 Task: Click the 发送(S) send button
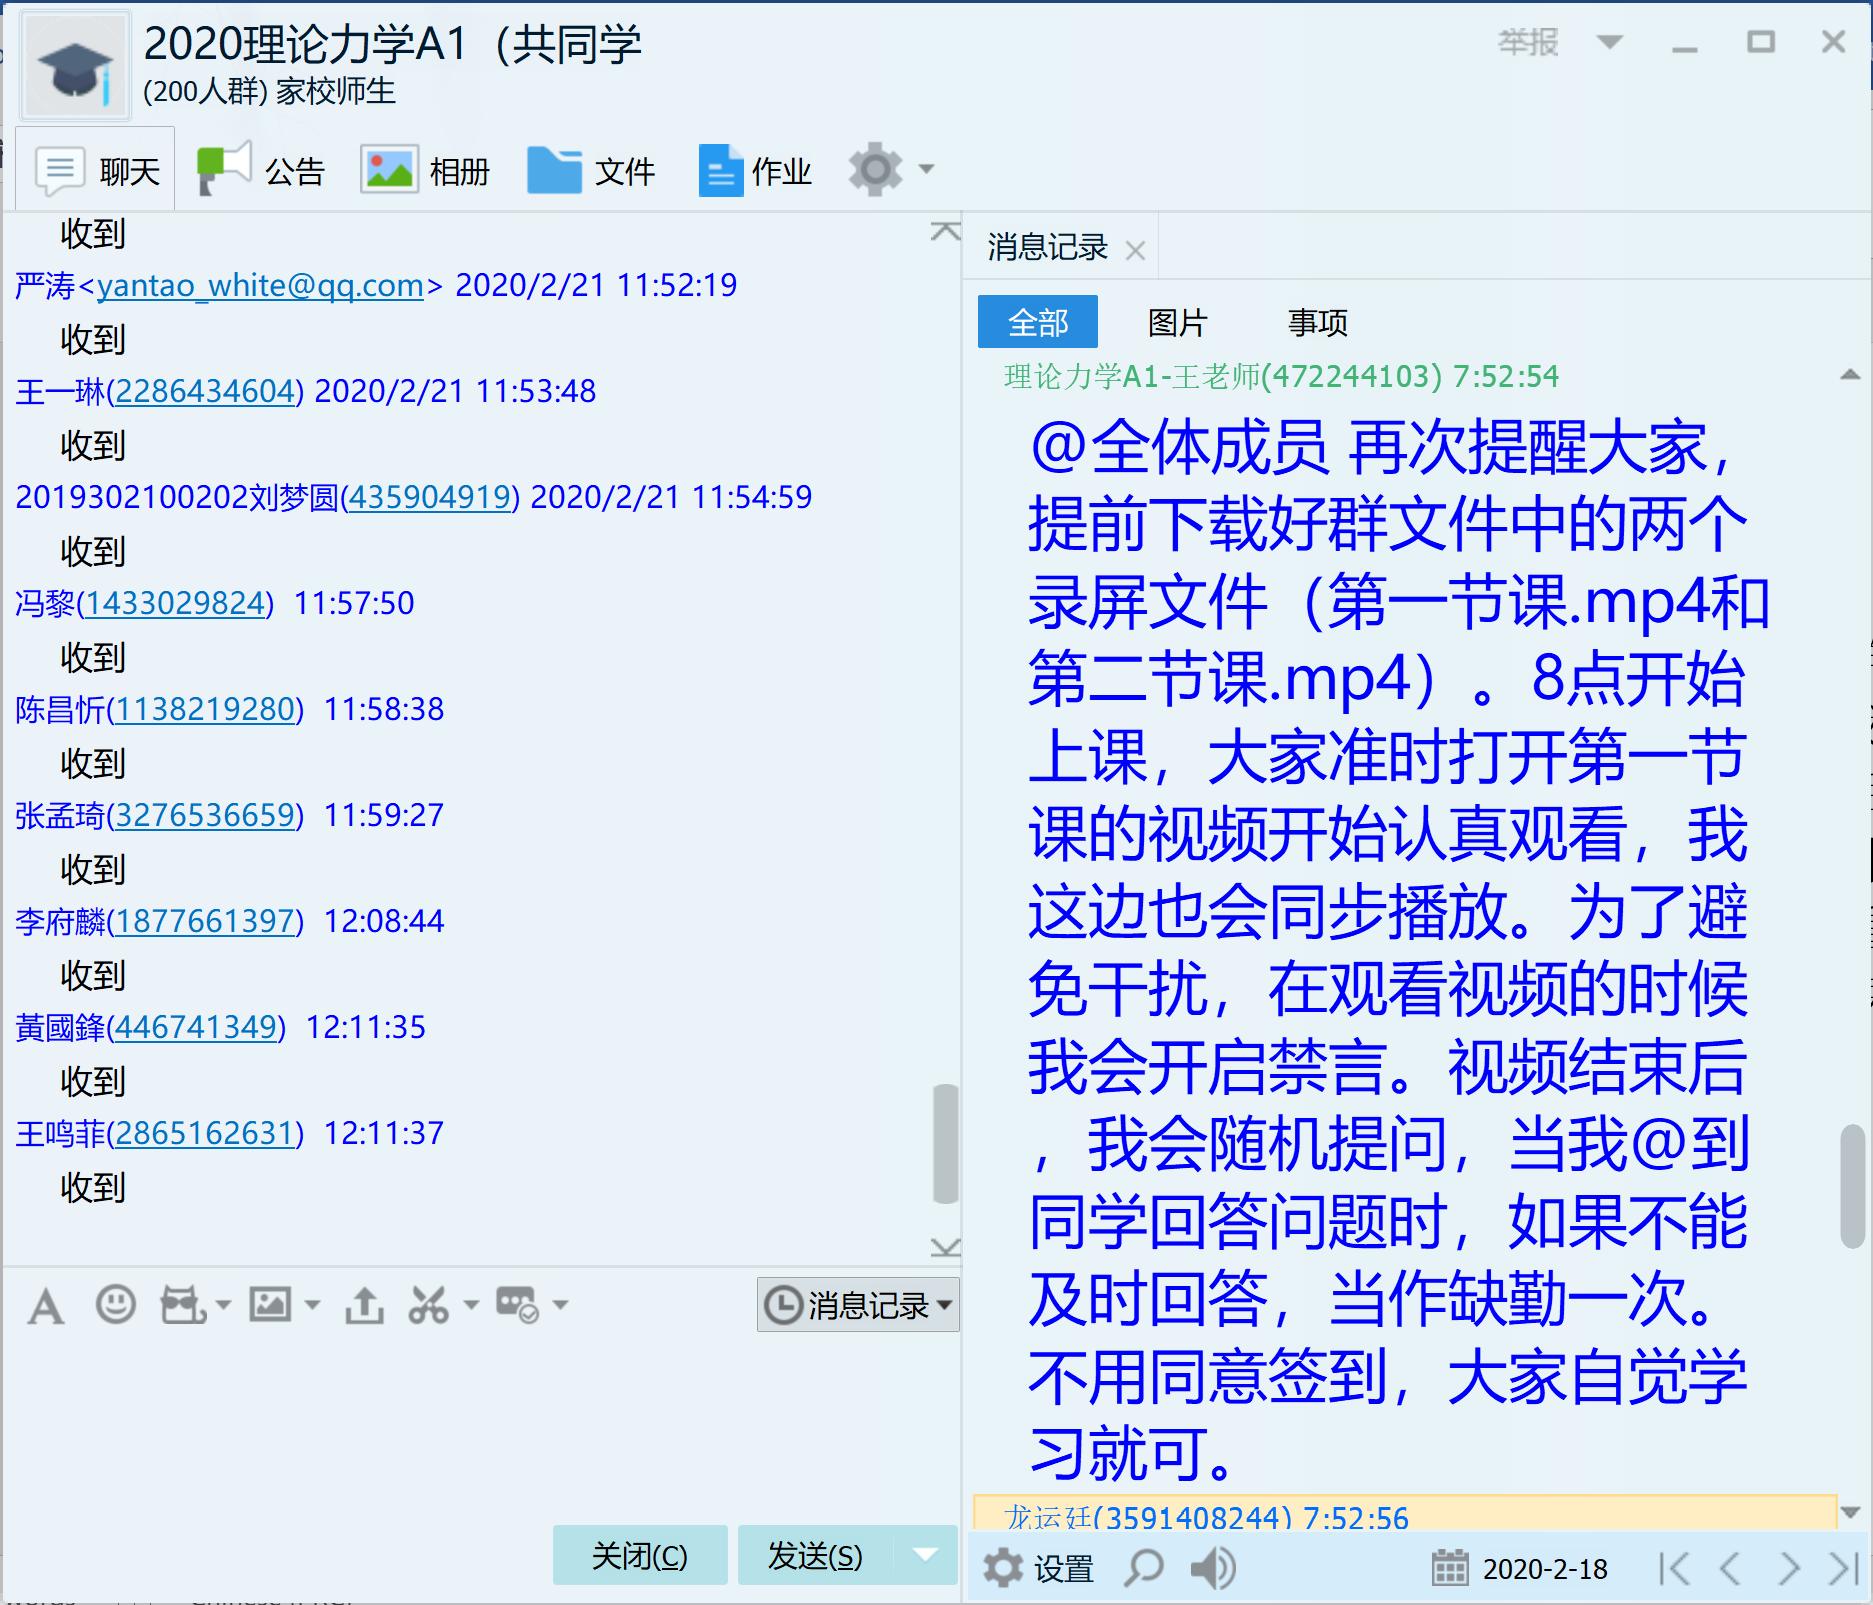tap(814, 1555)
